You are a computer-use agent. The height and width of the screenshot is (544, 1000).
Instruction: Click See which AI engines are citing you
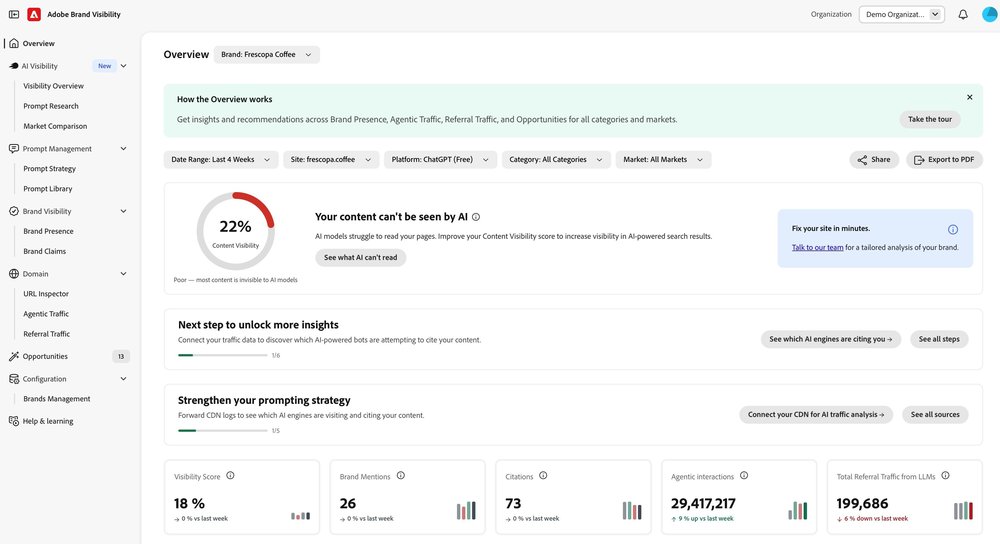pyautogui.click(x=830, y=339)
